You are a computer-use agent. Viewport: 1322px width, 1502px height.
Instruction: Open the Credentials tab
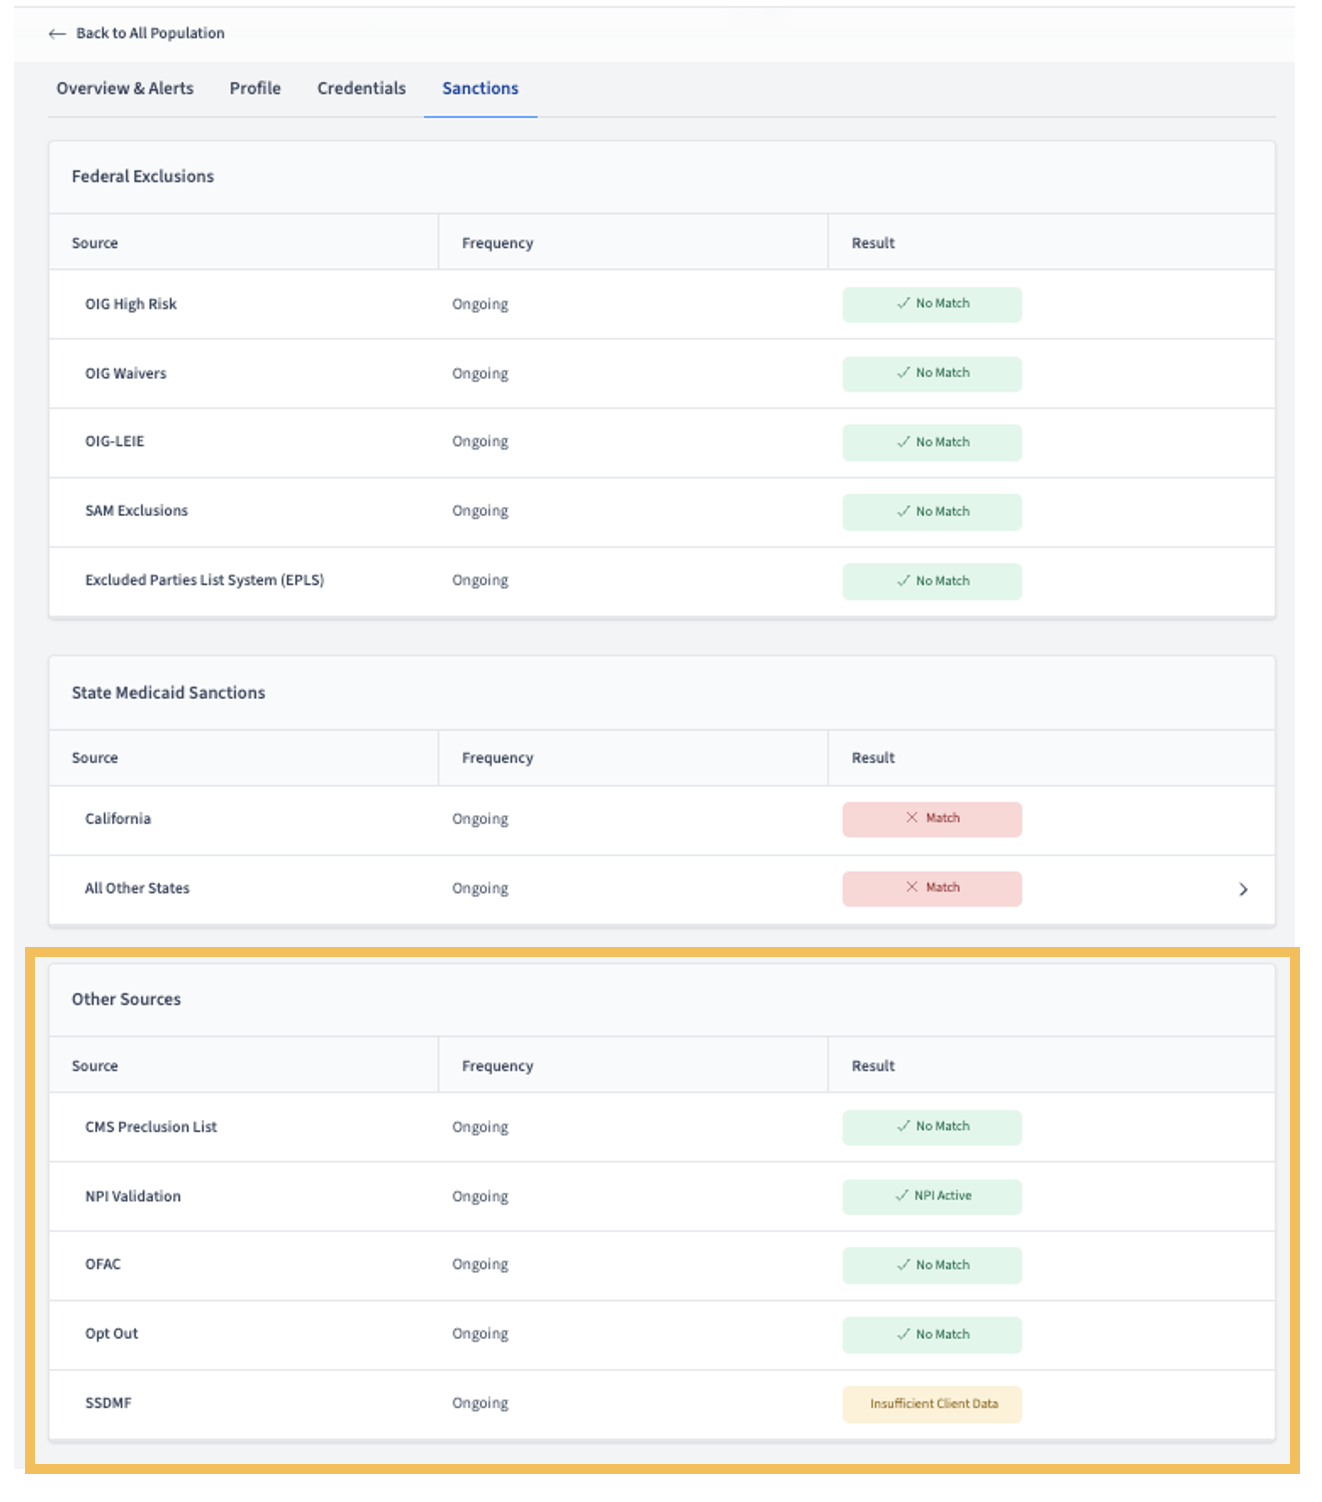361,88
